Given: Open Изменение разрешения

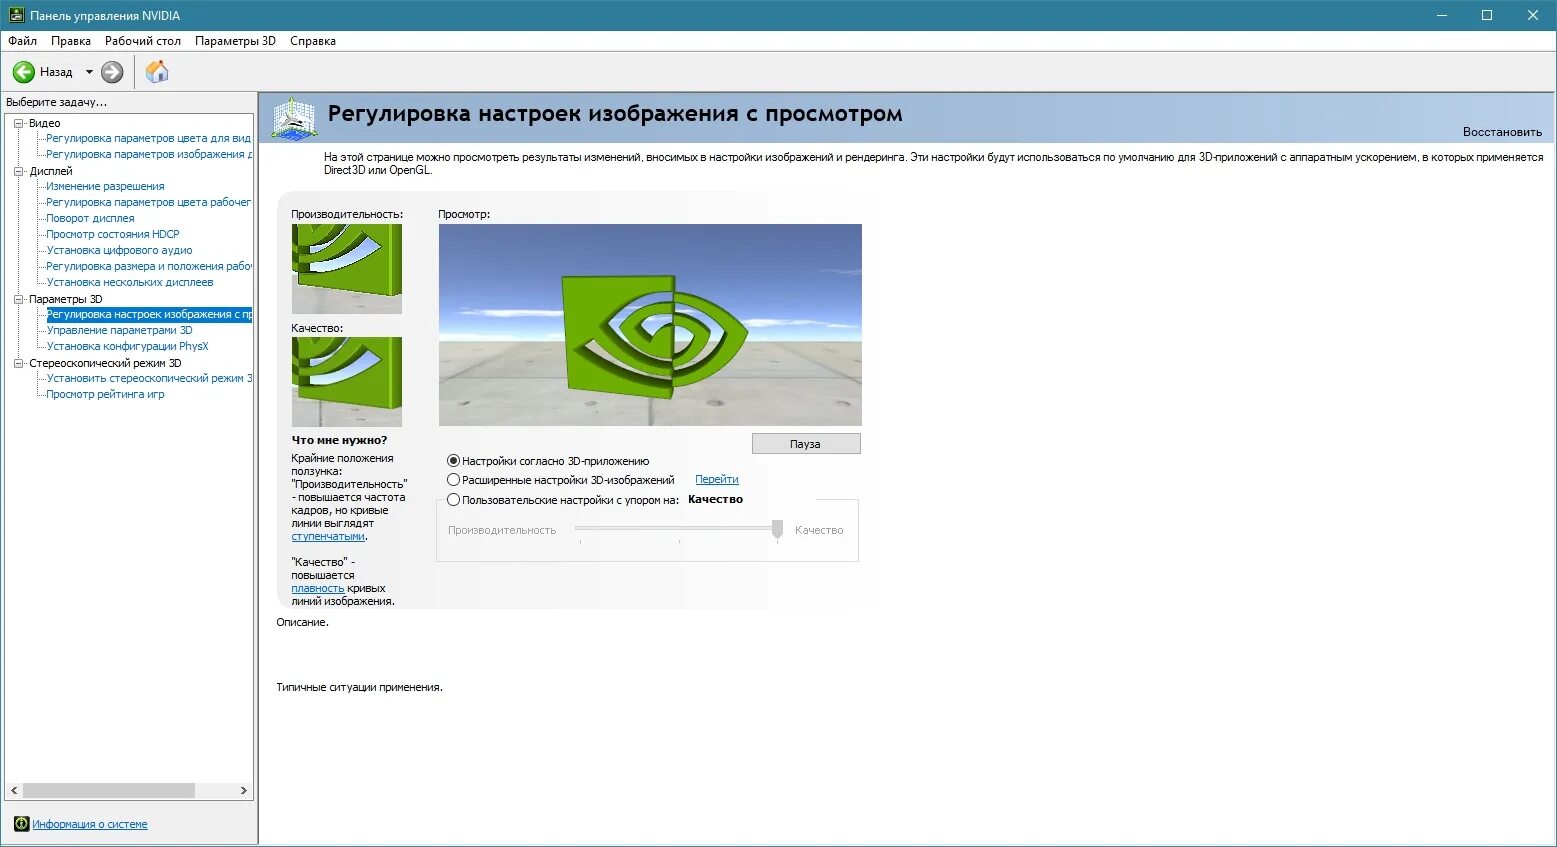Looking at the screenshot, I should coord(105,186).
